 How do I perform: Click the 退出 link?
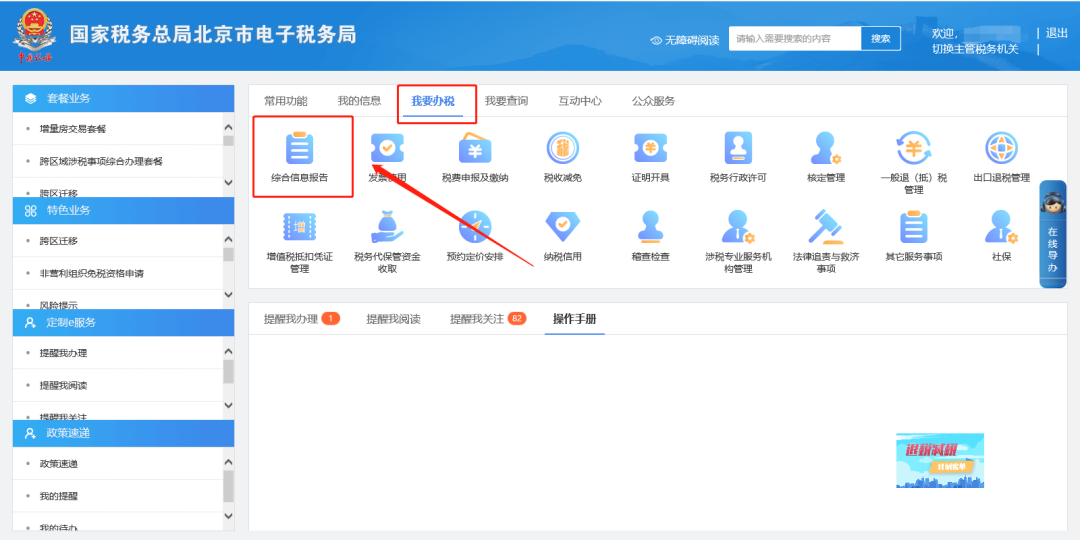[x=1056, y=33]
